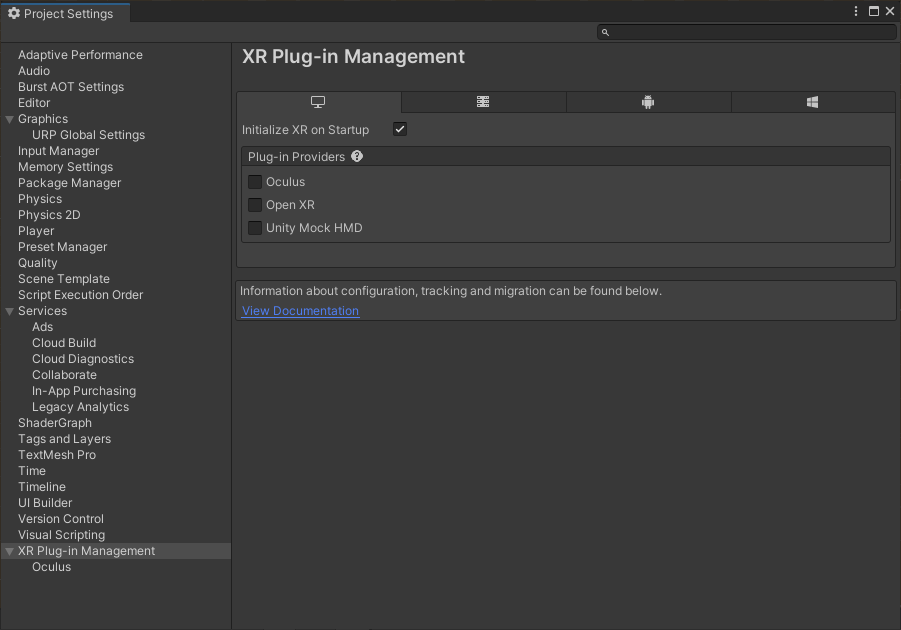Collapse the Graphics tree section
The image size is (901, 630).
10,119
